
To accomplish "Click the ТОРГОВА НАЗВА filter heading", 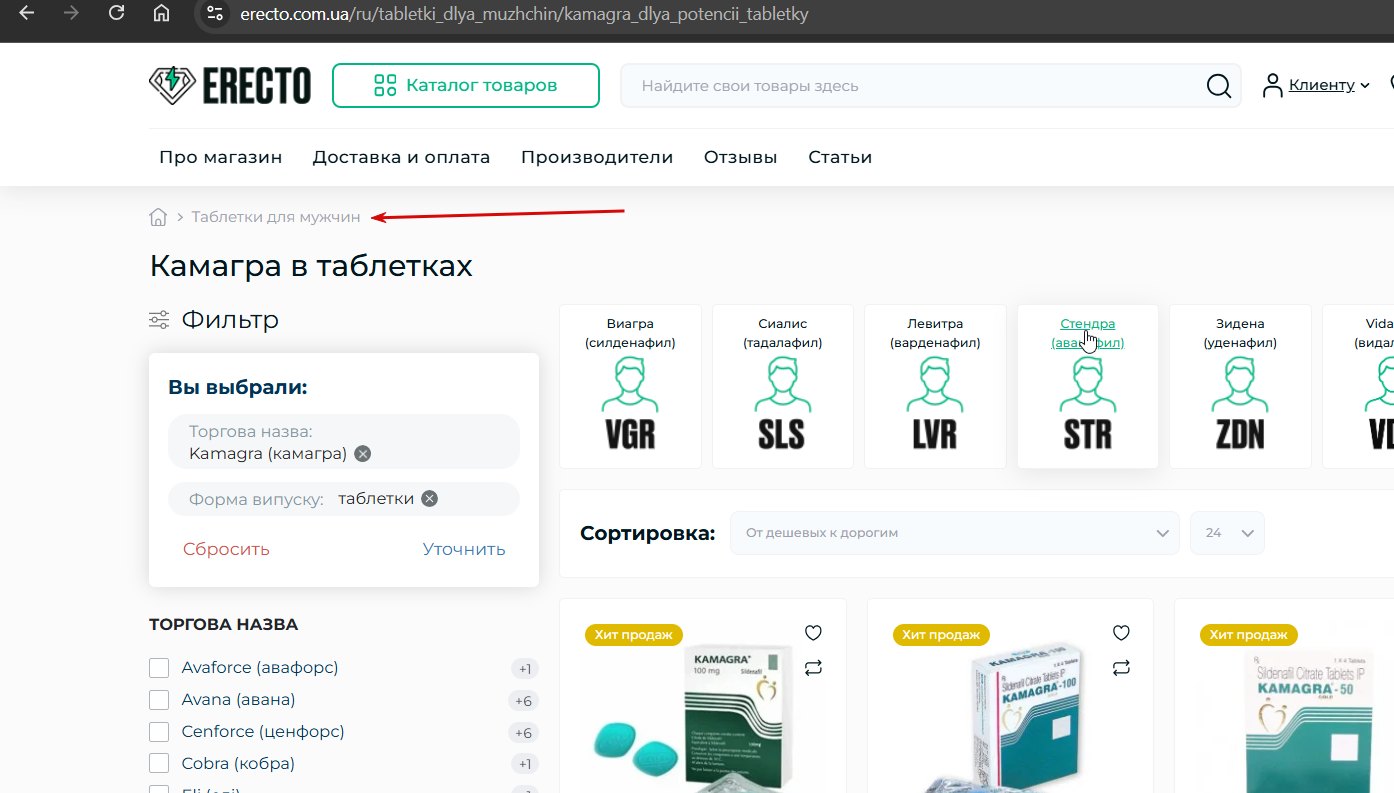I will pos(224,625).
